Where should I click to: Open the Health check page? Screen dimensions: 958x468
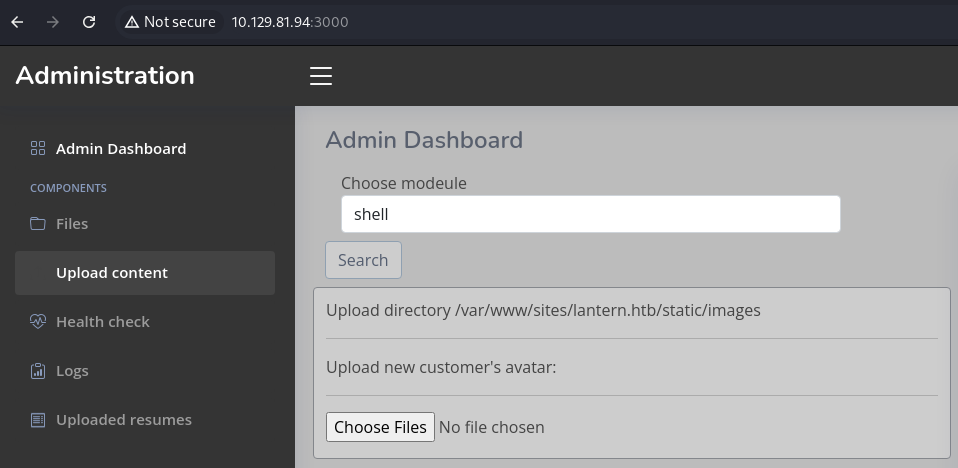[x=103, y=322]
